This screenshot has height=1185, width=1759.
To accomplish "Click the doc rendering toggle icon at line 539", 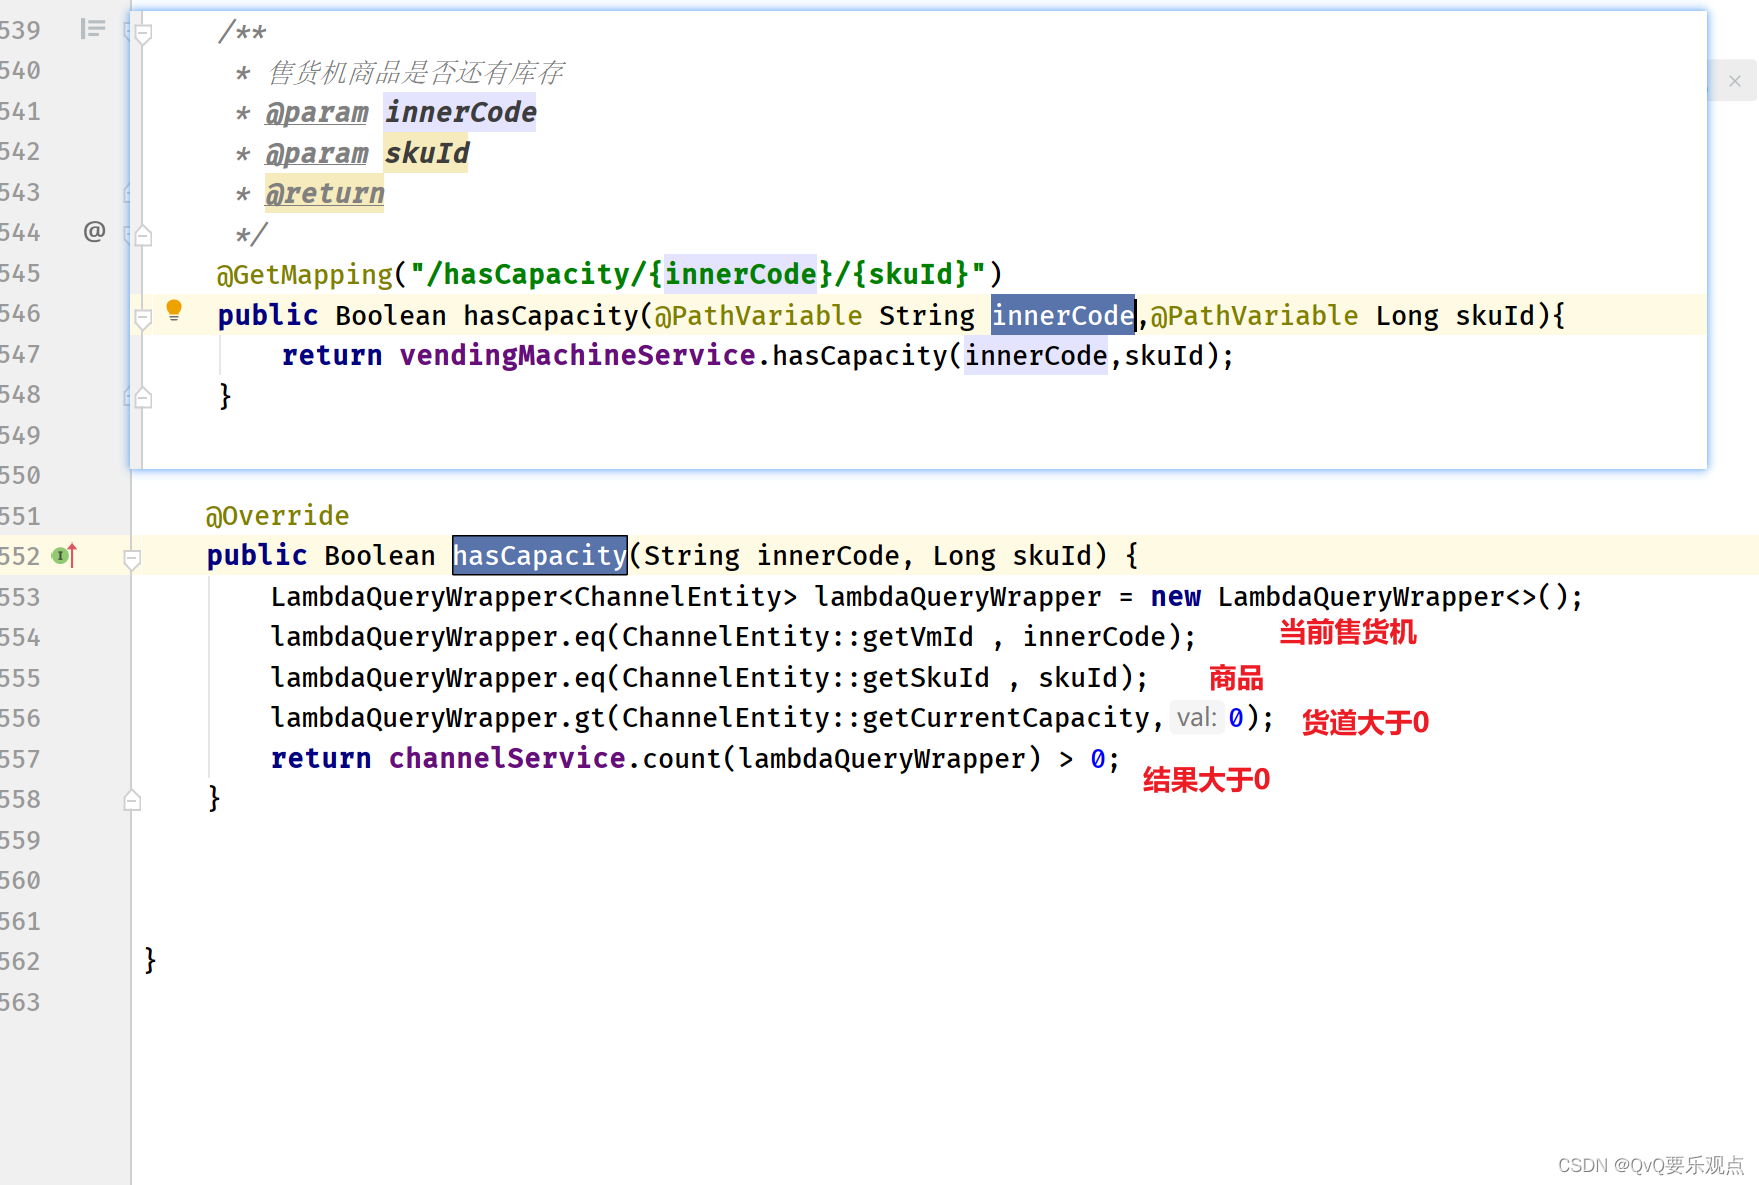I will [x=93, y=29].
